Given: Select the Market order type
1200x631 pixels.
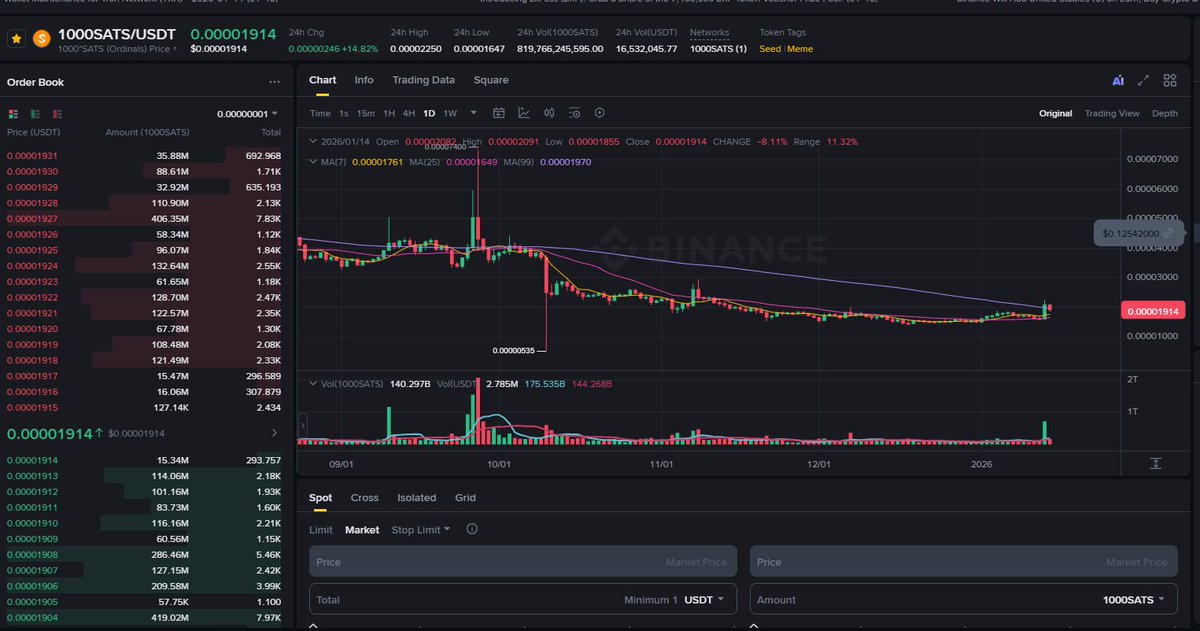Looking at the screenshot, I should coord(362,530).
